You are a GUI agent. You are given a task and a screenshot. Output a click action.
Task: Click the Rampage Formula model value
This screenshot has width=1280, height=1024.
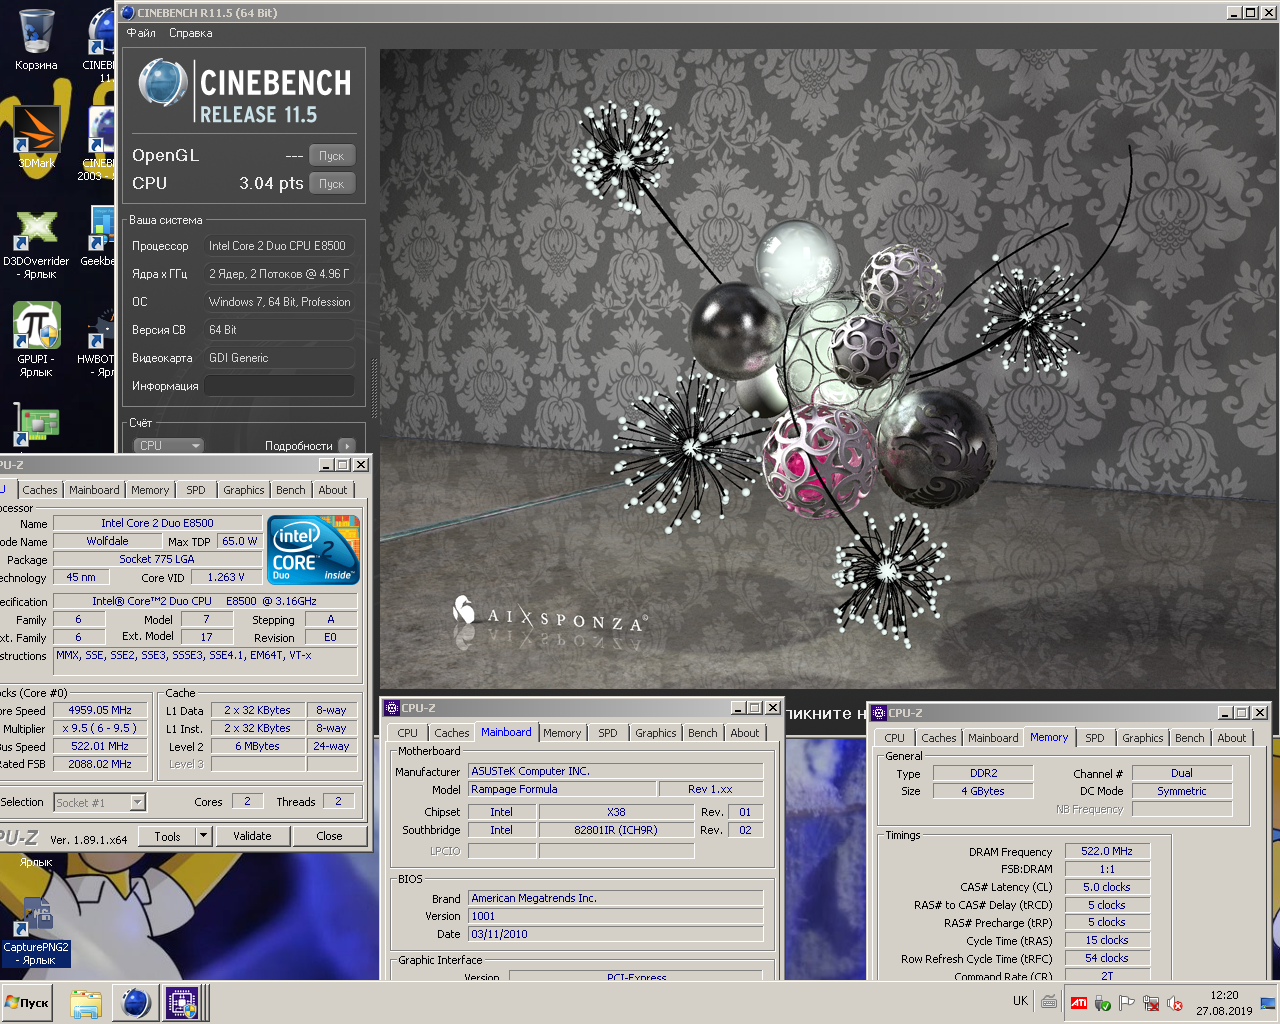pos(562,789)
